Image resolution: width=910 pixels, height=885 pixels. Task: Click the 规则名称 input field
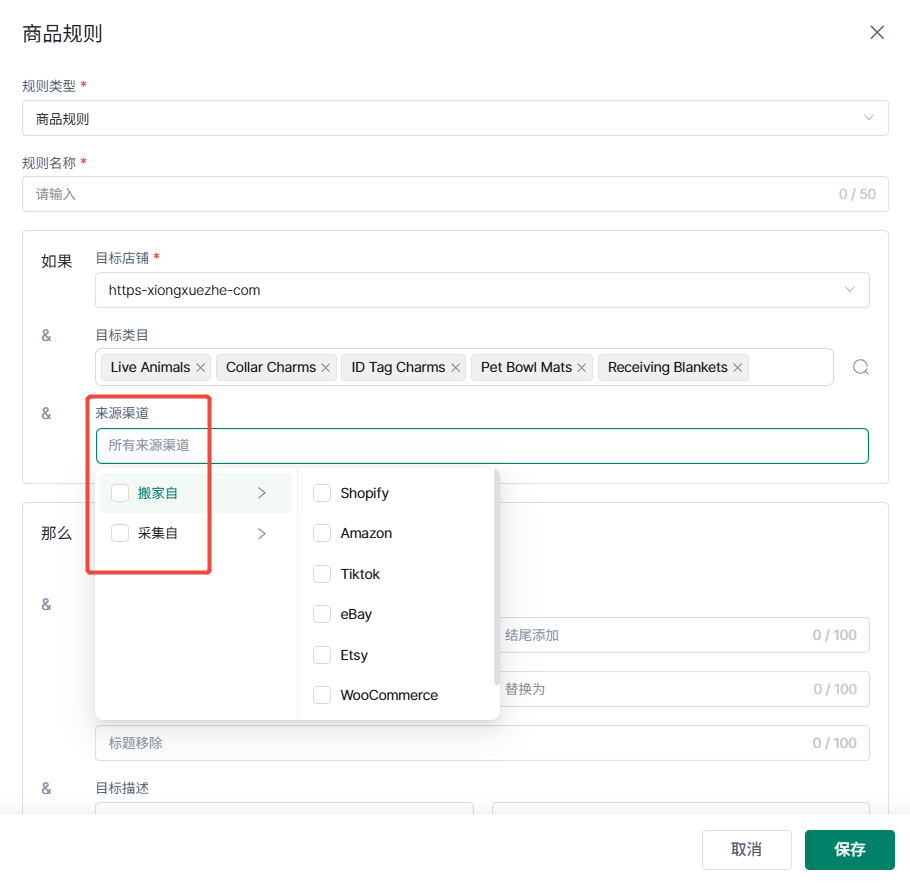pyautogui.click(x=455, y=194)
